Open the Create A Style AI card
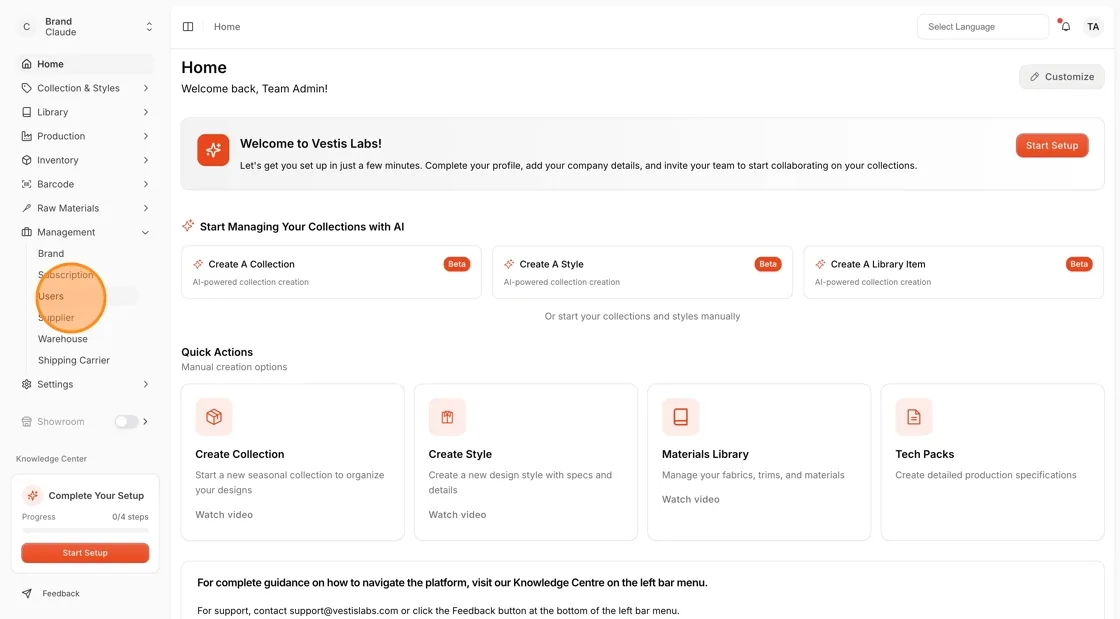The width and height of the screenshot is (1120, 619). 642,272
